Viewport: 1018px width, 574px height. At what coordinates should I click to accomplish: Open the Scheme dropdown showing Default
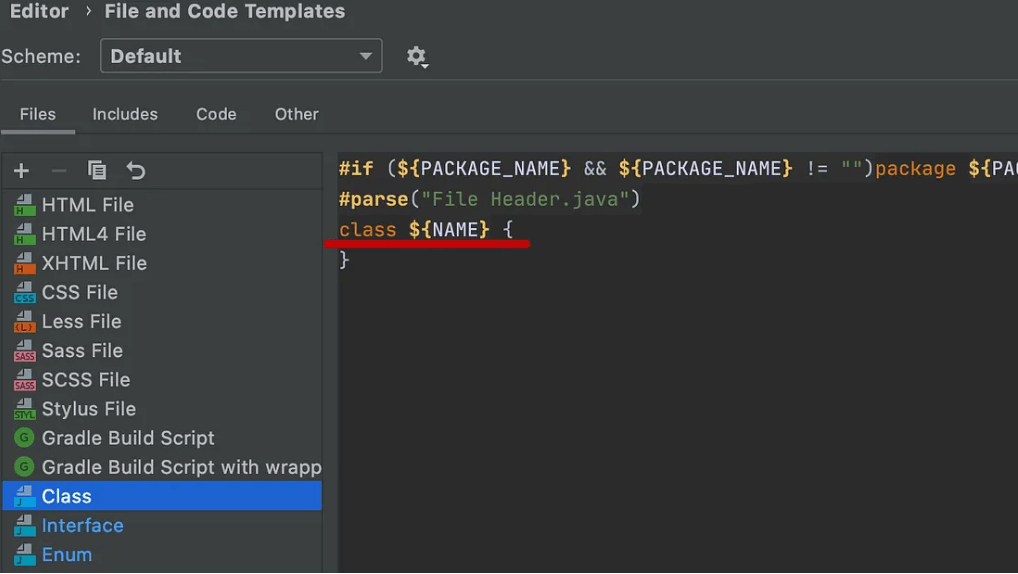[x=240, y=57]
